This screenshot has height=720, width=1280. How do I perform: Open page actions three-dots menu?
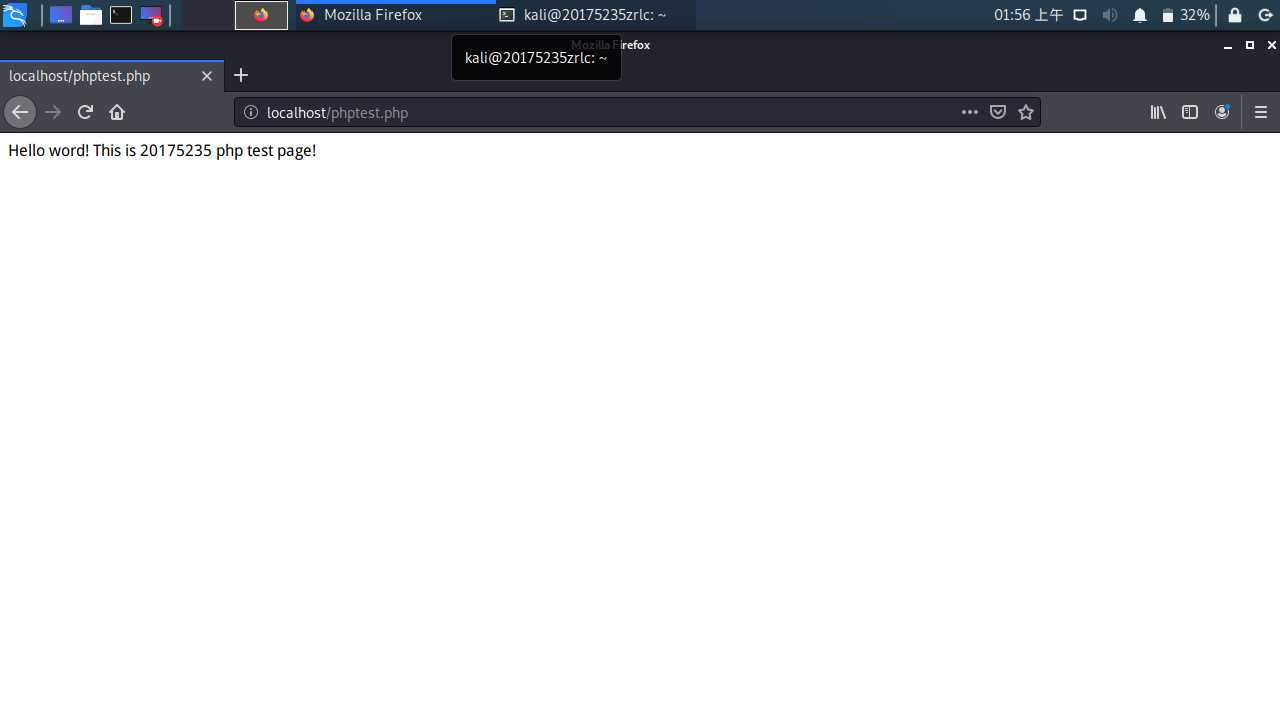coord(969,112)
